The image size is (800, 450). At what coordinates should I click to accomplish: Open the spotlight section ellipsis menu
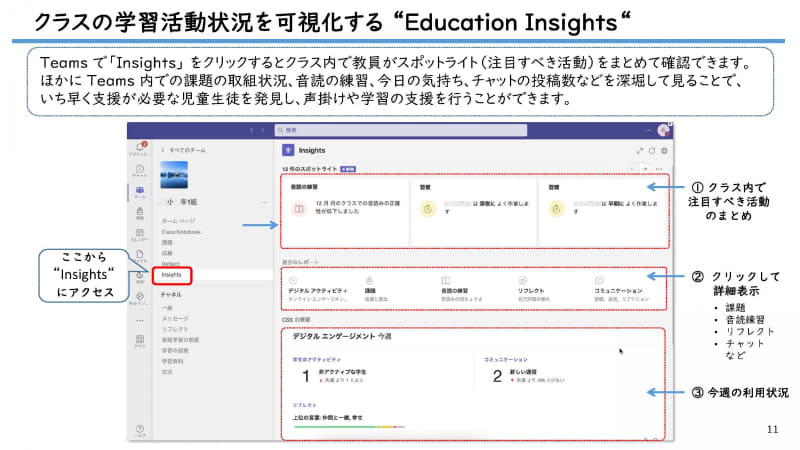coord(659,168)
